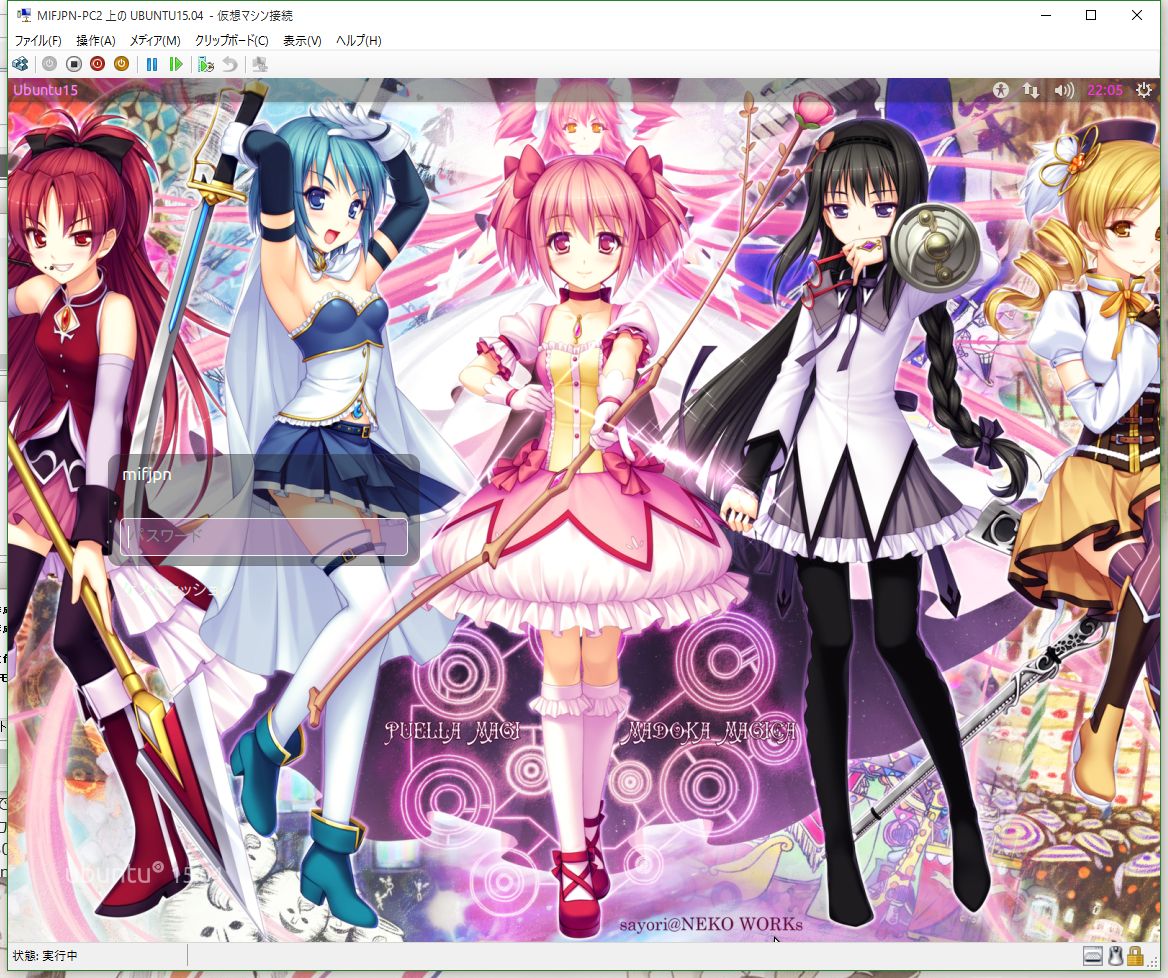The width and height of the screenshot is (1168, 978).
Task: Click the Ubuntu15 hostname label
Action: 45,90
